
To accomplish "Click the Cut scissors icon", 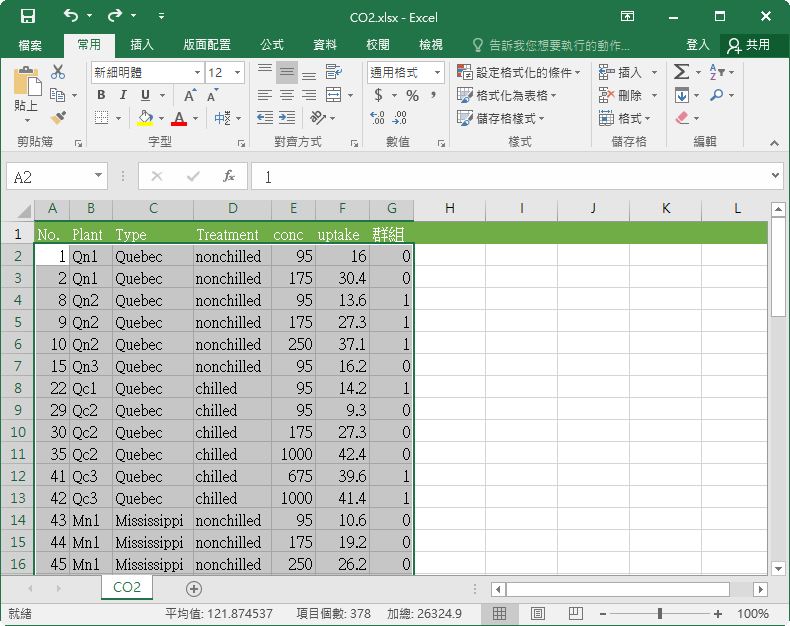I will 58,72.
